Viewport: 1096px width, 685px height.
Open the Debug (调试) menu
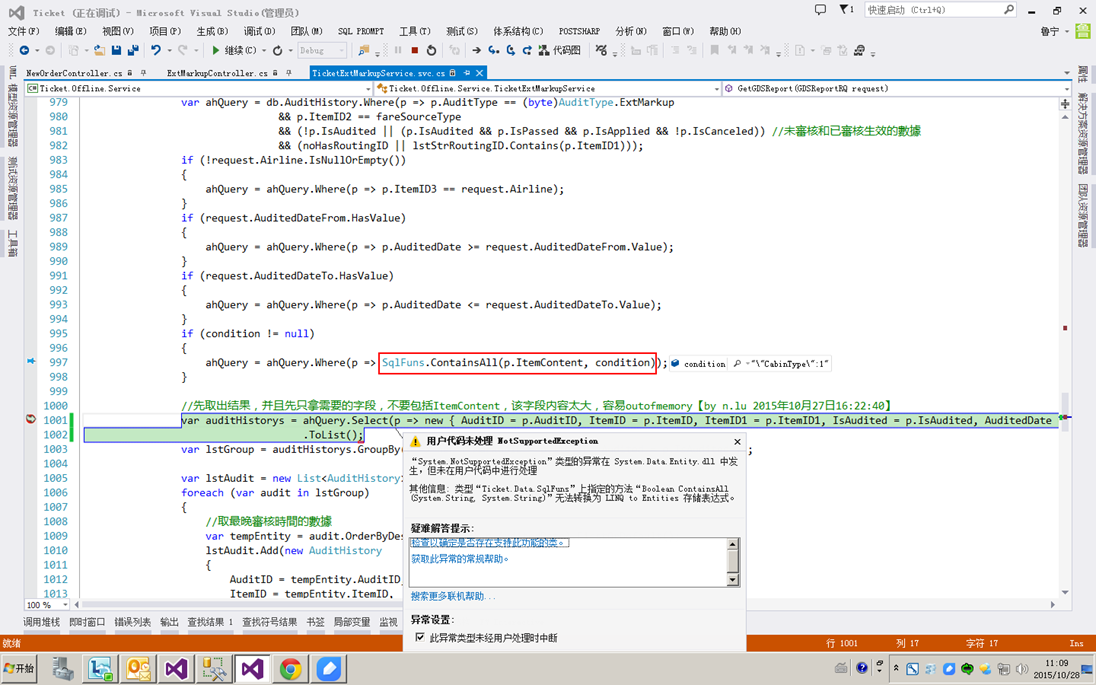259,31
